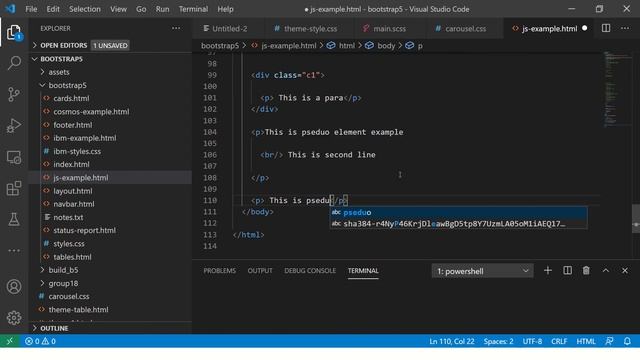Choose the sha384 autocomplete suggestion

click(x=459, y=224)
